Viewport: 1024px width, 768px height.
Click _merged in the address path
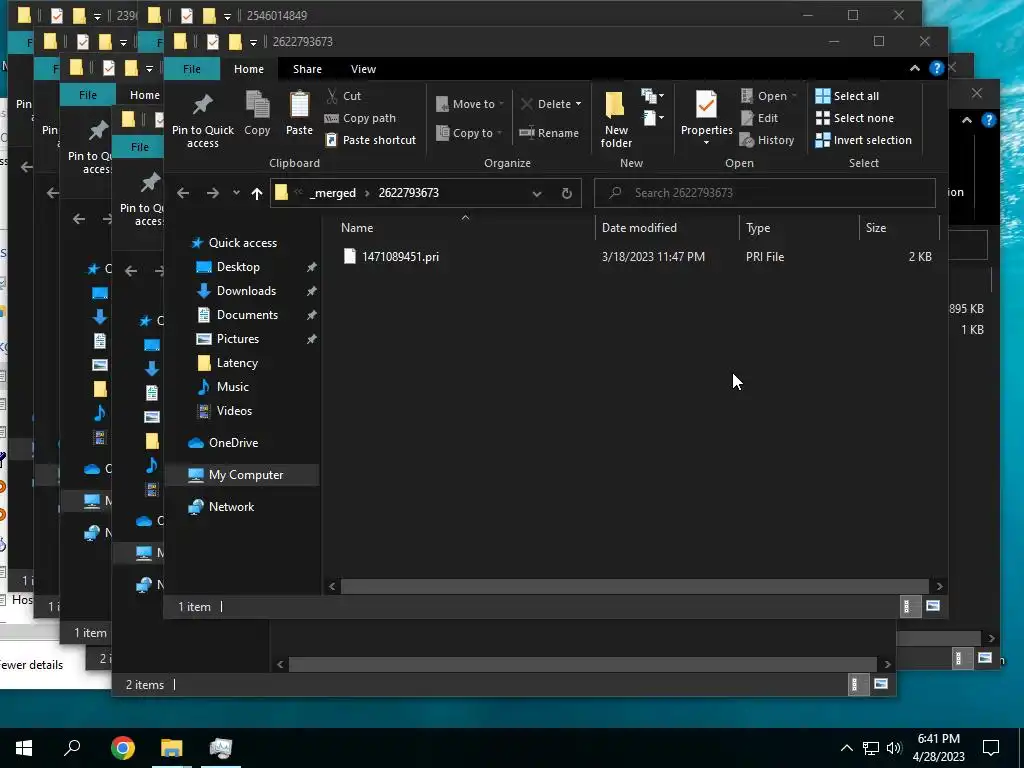(x=333, y=193)
